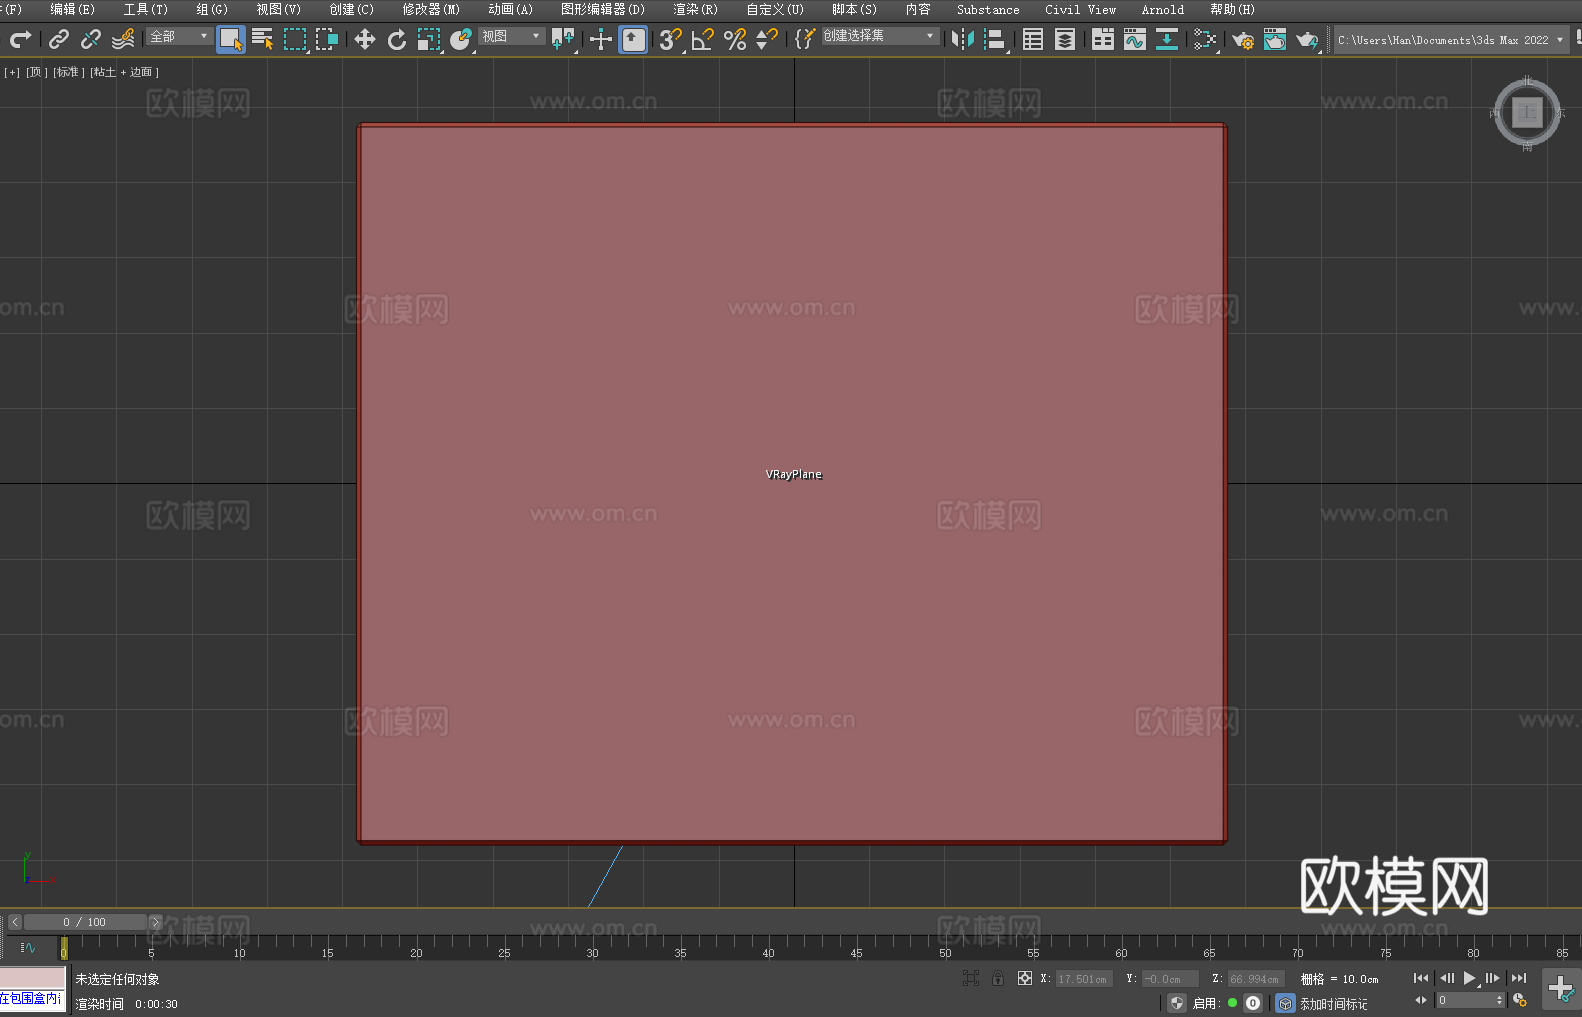Screen dimensions: 1582x1017
Task: Open the Substance menu
Action: tap(988, 9)
